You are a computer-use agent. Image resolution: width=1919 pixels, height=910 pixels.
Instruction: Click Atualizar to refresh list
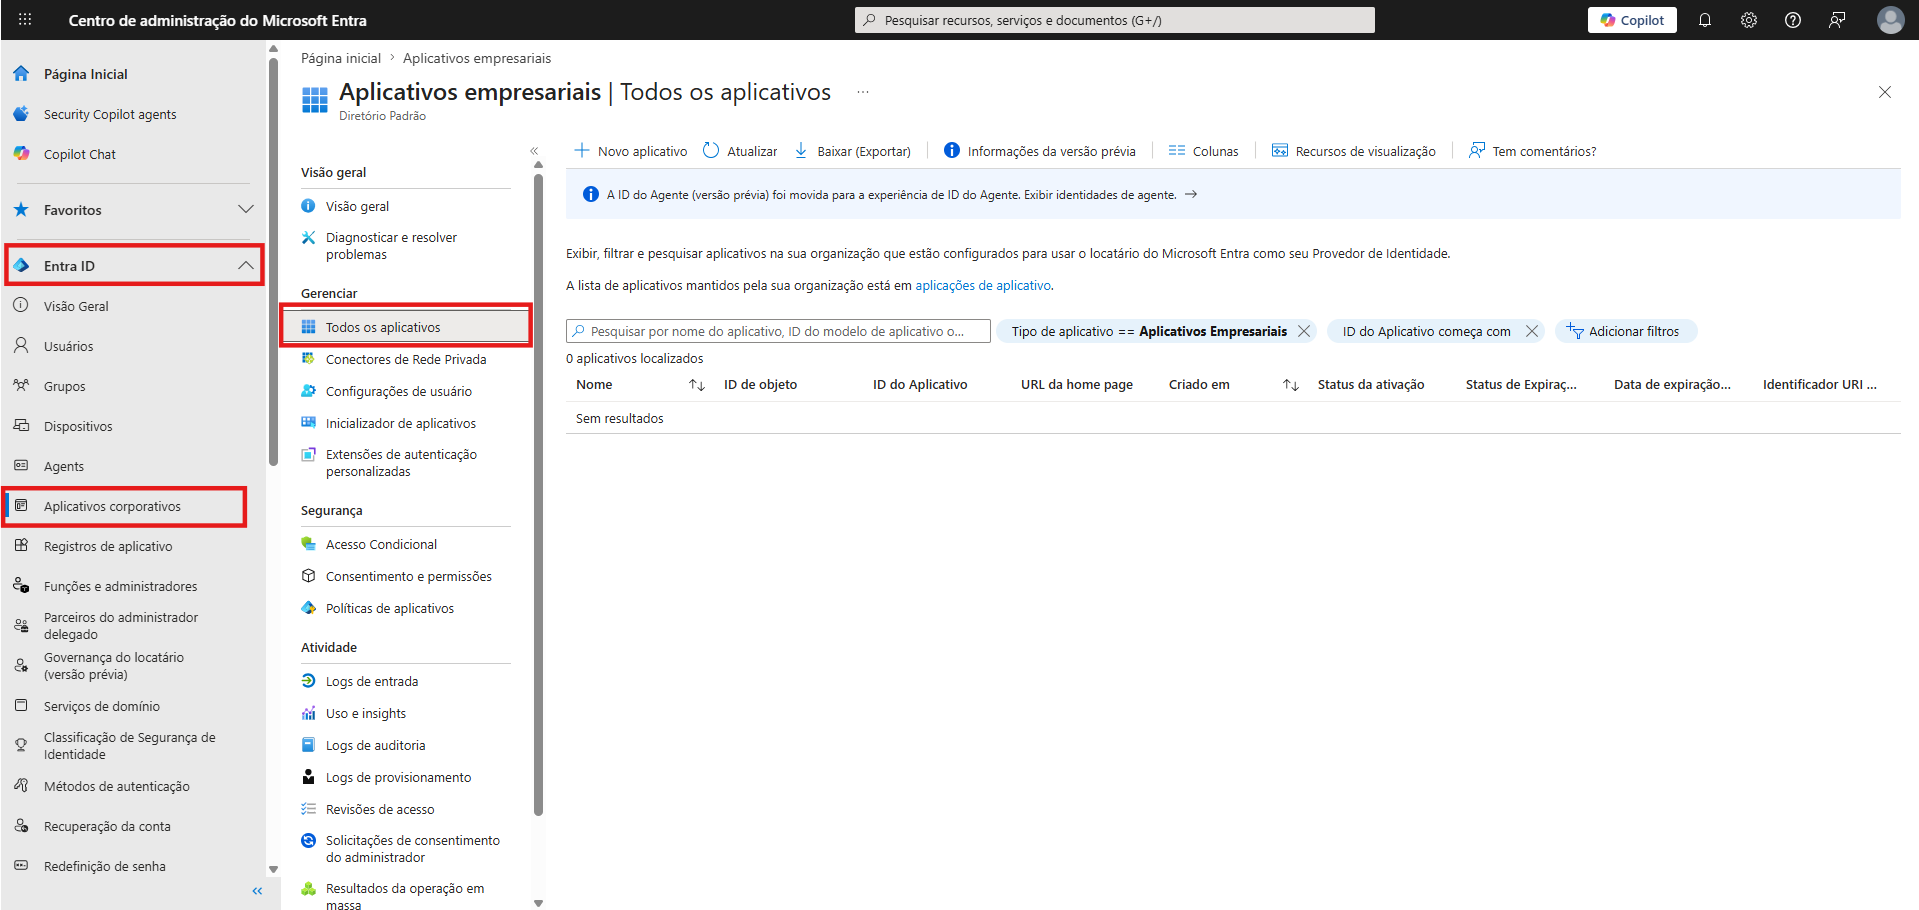[x=740, y=151]
